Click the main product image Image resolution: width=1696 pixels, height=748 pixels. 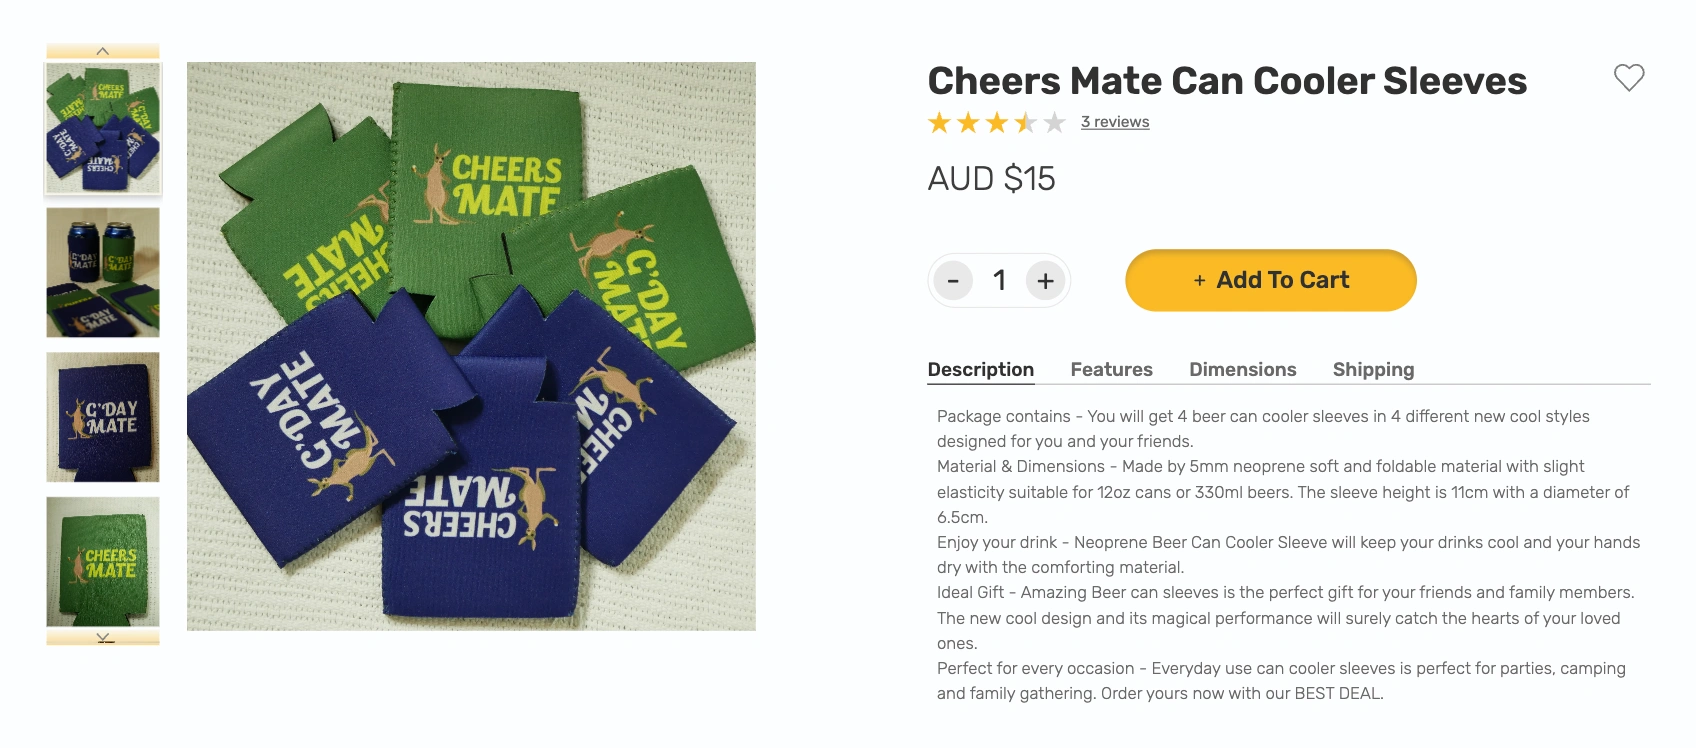[x=471, y=346]
